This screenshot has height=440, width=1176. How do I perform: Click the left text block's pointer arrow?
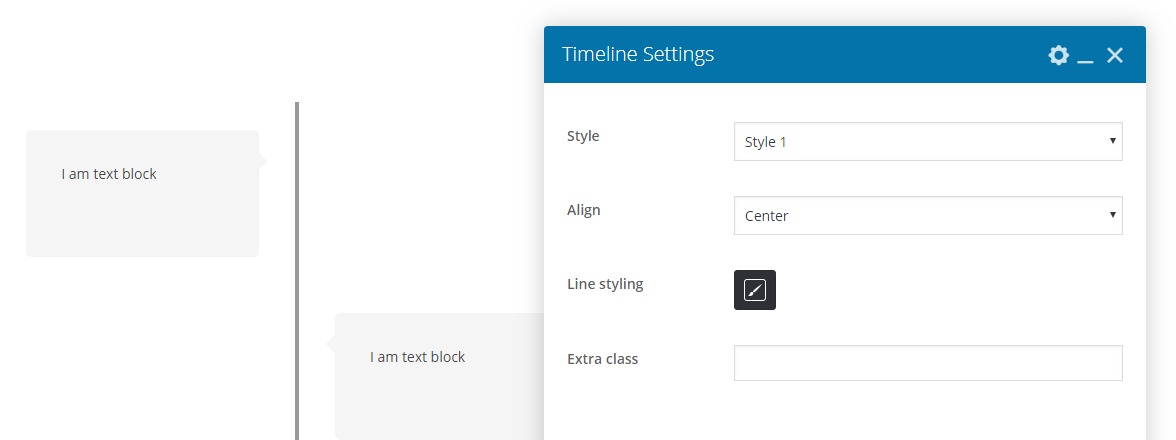point(263,161)
